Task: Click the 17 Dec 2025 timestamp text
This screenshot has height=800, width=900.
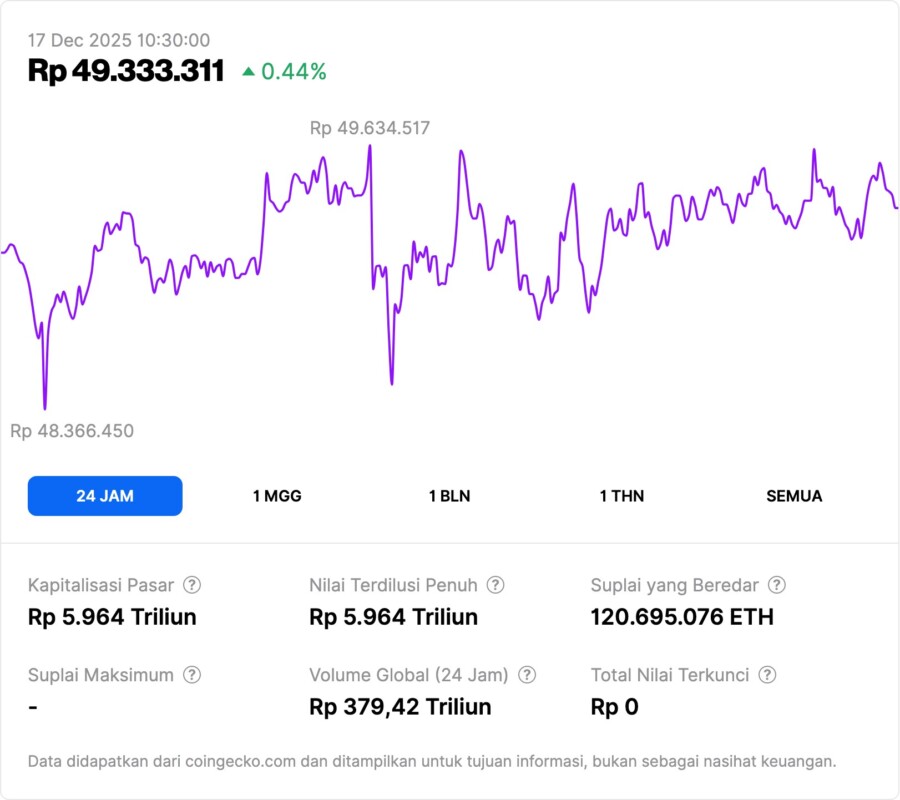Action: tap(119, 40)
